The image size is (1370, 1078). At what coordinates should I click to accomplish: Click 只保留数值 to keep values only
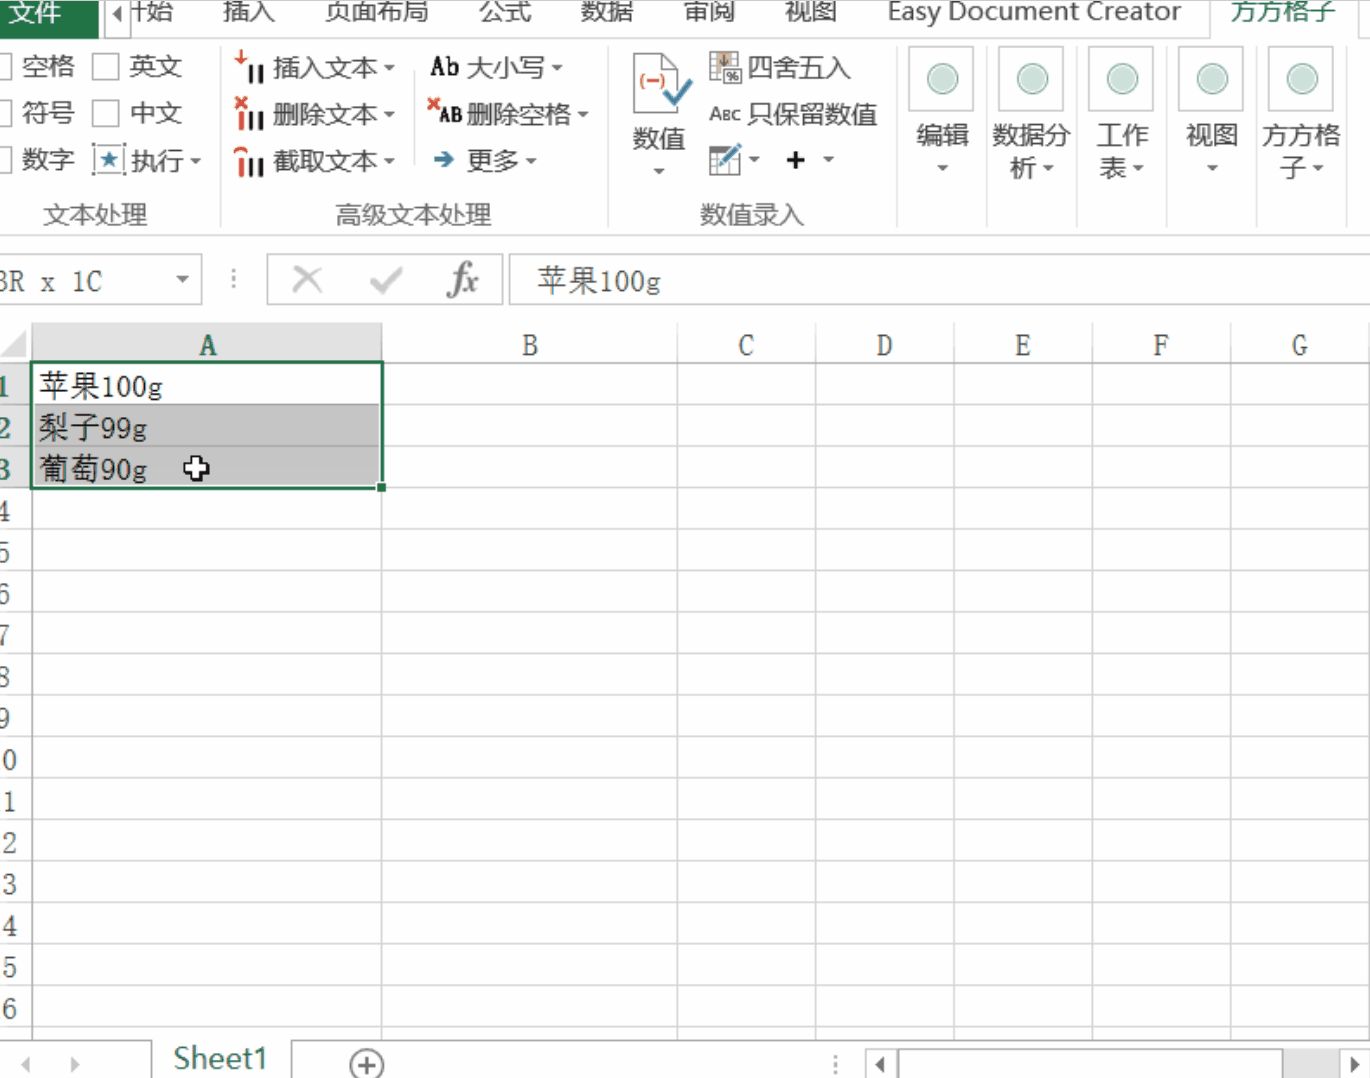793,114
